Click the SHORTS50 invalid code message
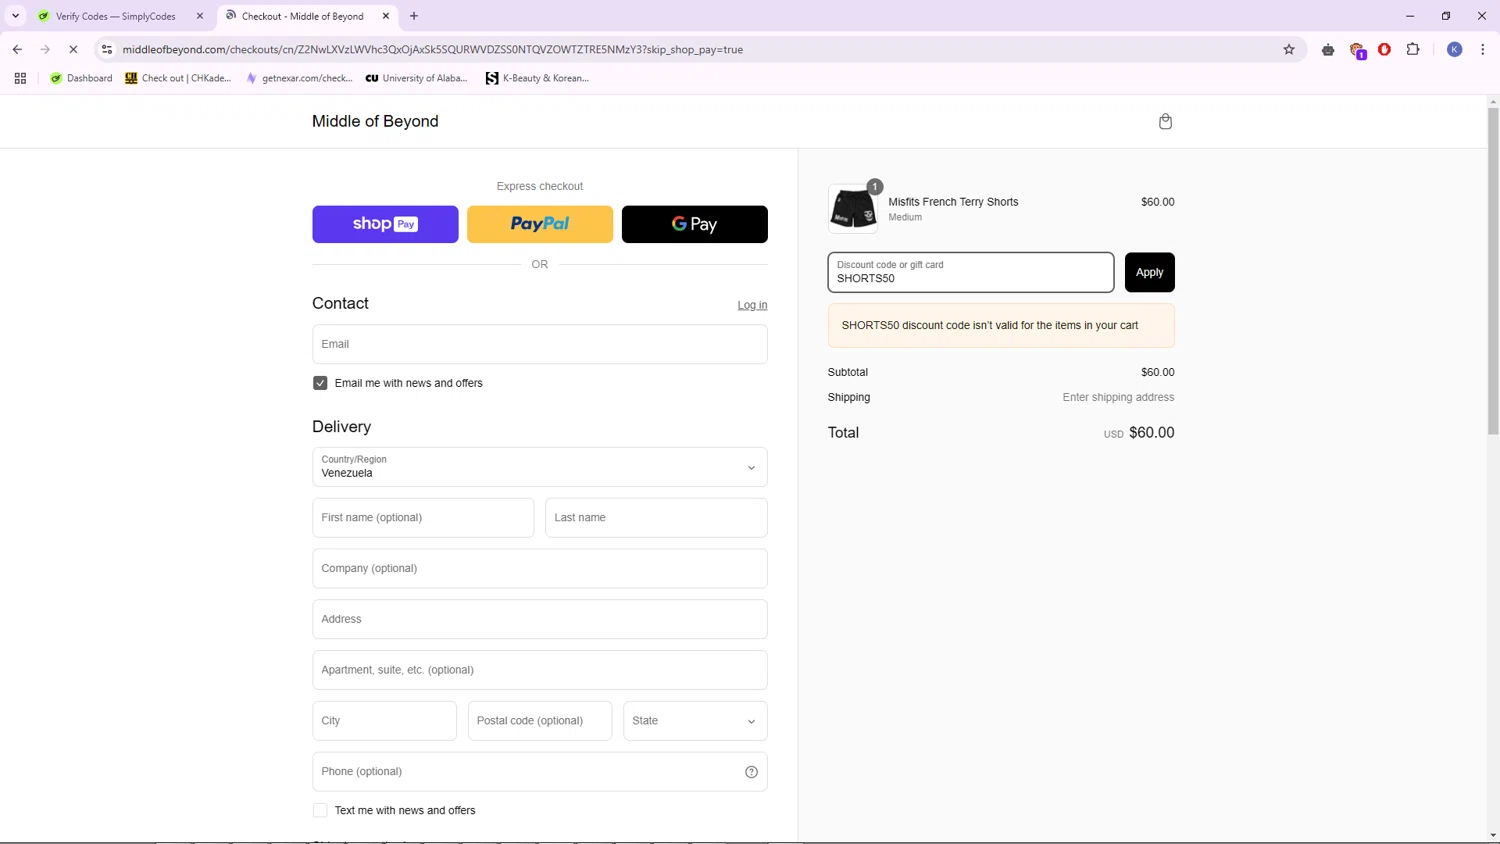 tap(1001, 326)
